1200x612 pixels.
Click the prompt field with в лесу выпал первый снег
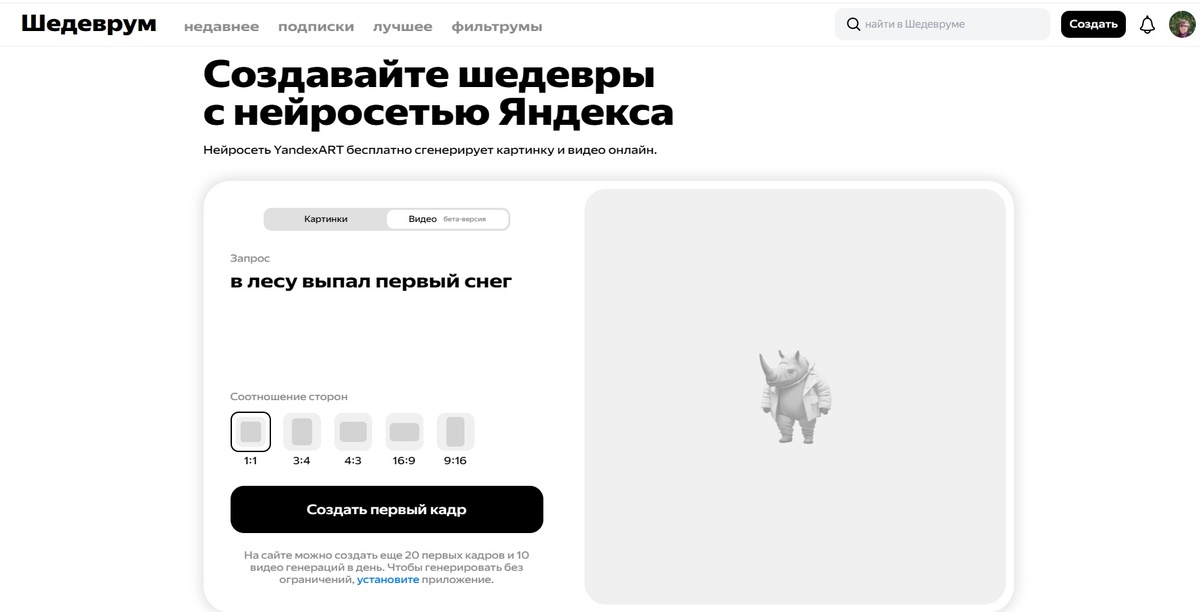(370, 281)
